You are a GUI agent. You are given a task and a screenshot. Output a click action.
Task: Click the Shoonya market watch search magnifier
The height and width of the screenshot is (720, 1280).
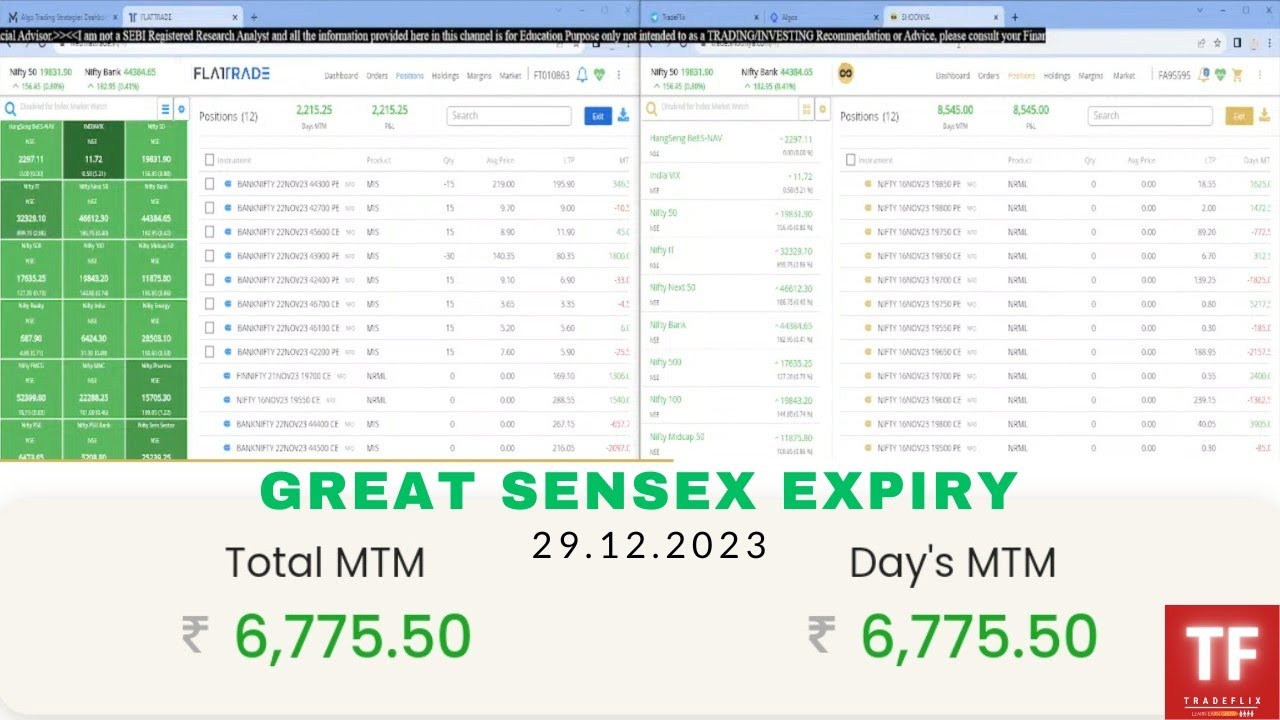coord(652,109)
